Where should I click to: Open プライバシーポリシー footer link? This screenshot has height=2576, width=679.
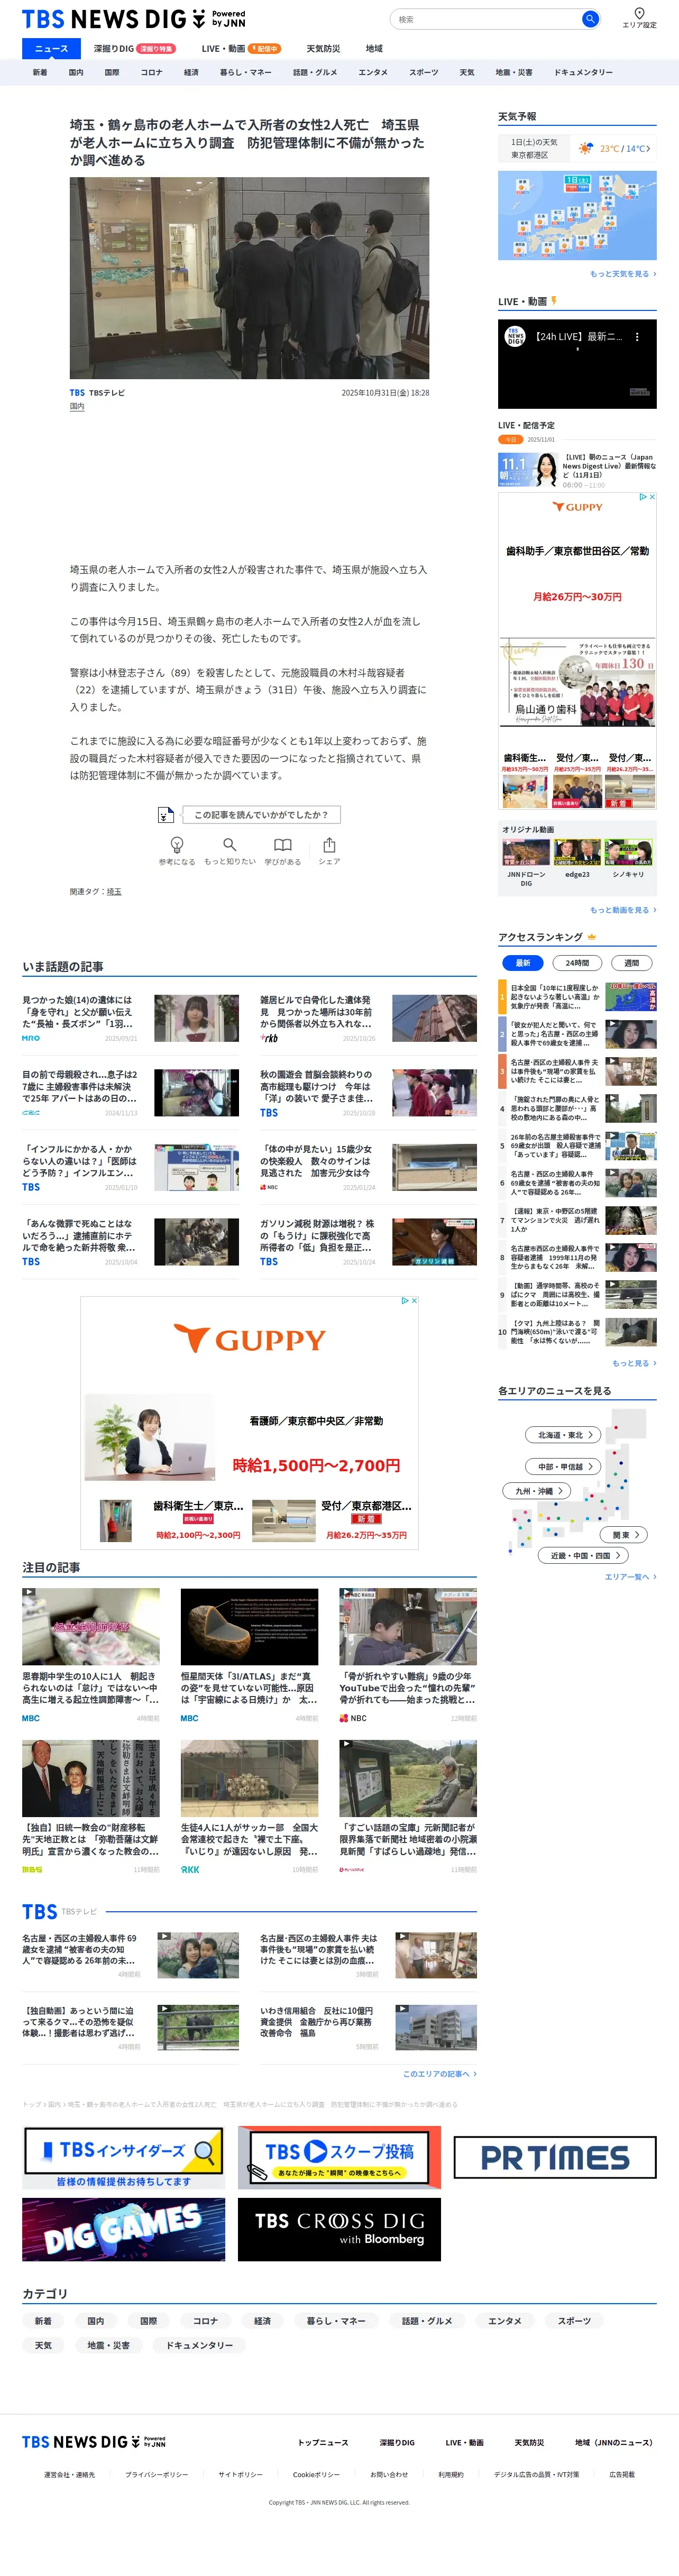click(156, 2475)
